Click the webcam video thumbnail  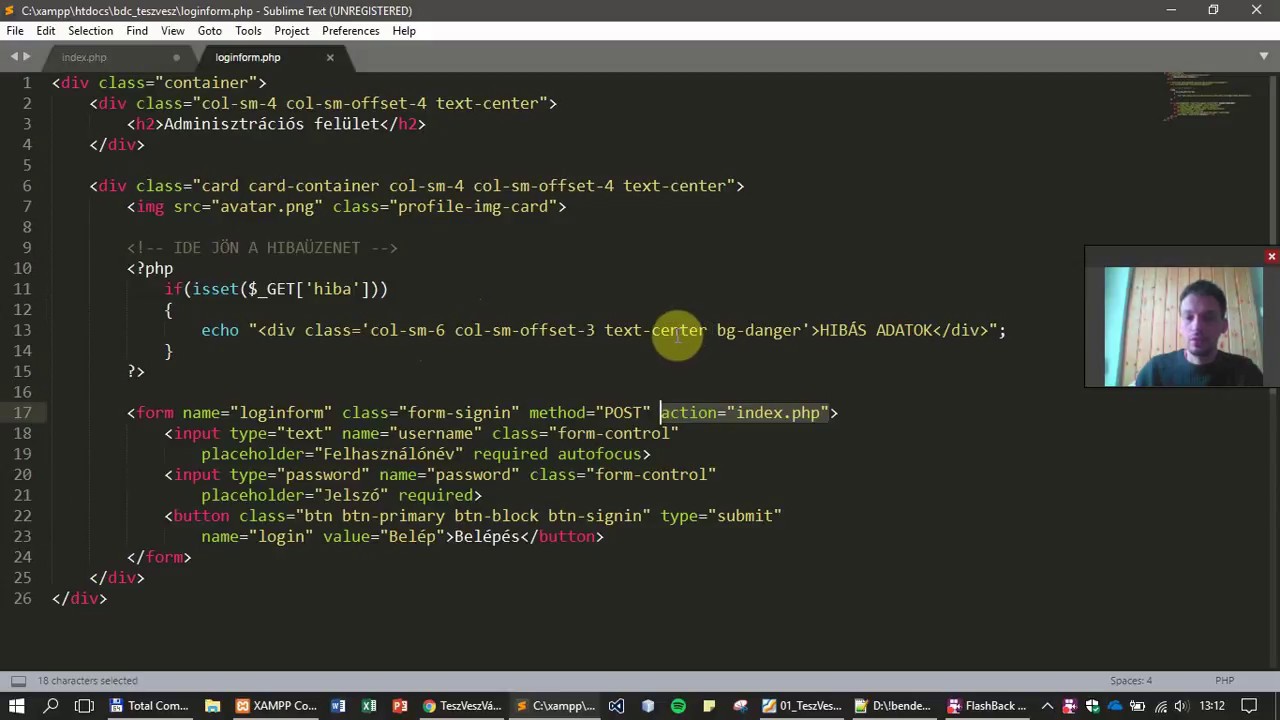(x=1184, y=326)
